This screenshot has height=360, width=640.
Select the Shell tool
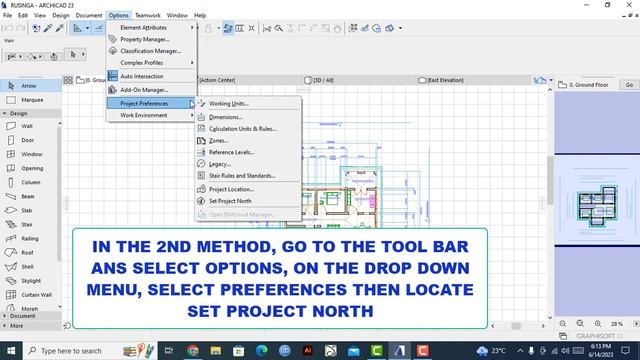(x=29, y=267)
